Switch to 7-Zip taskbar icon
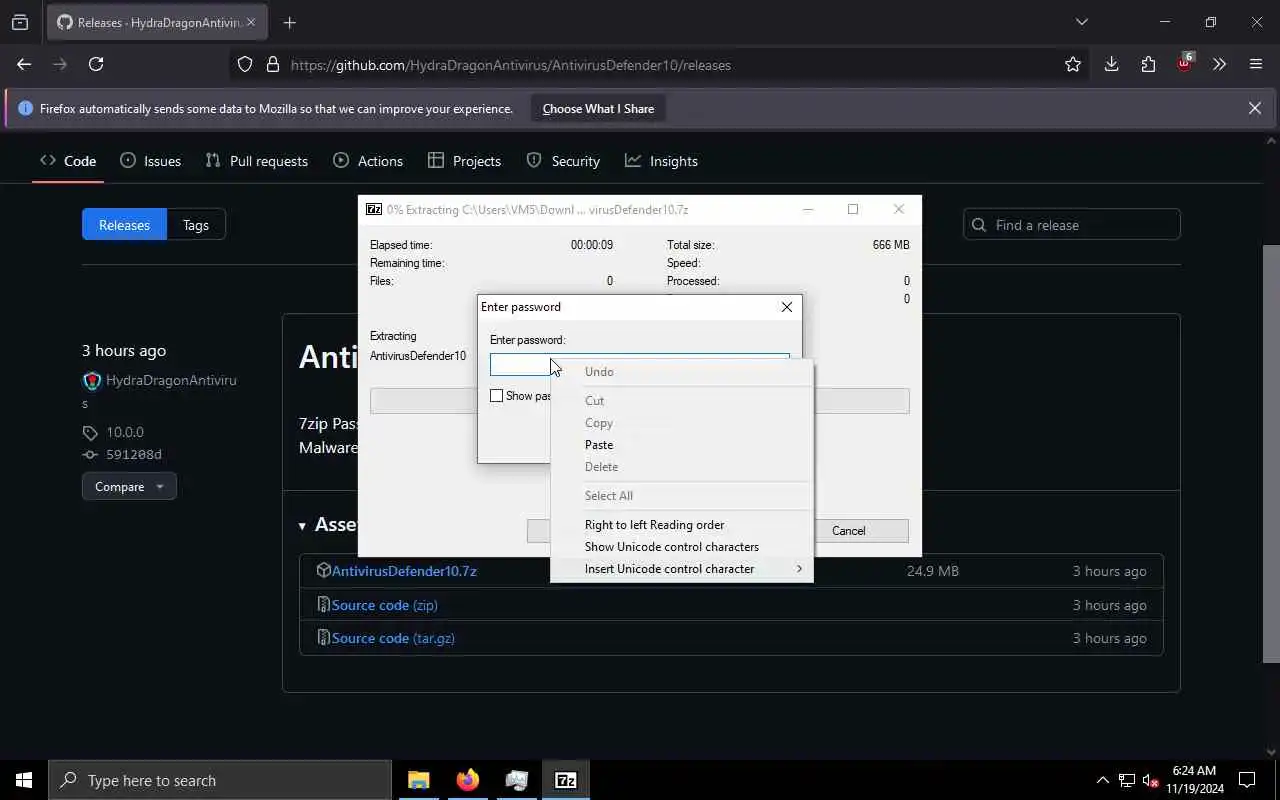This screenshot has height=800, width=1280. [566, 780]
